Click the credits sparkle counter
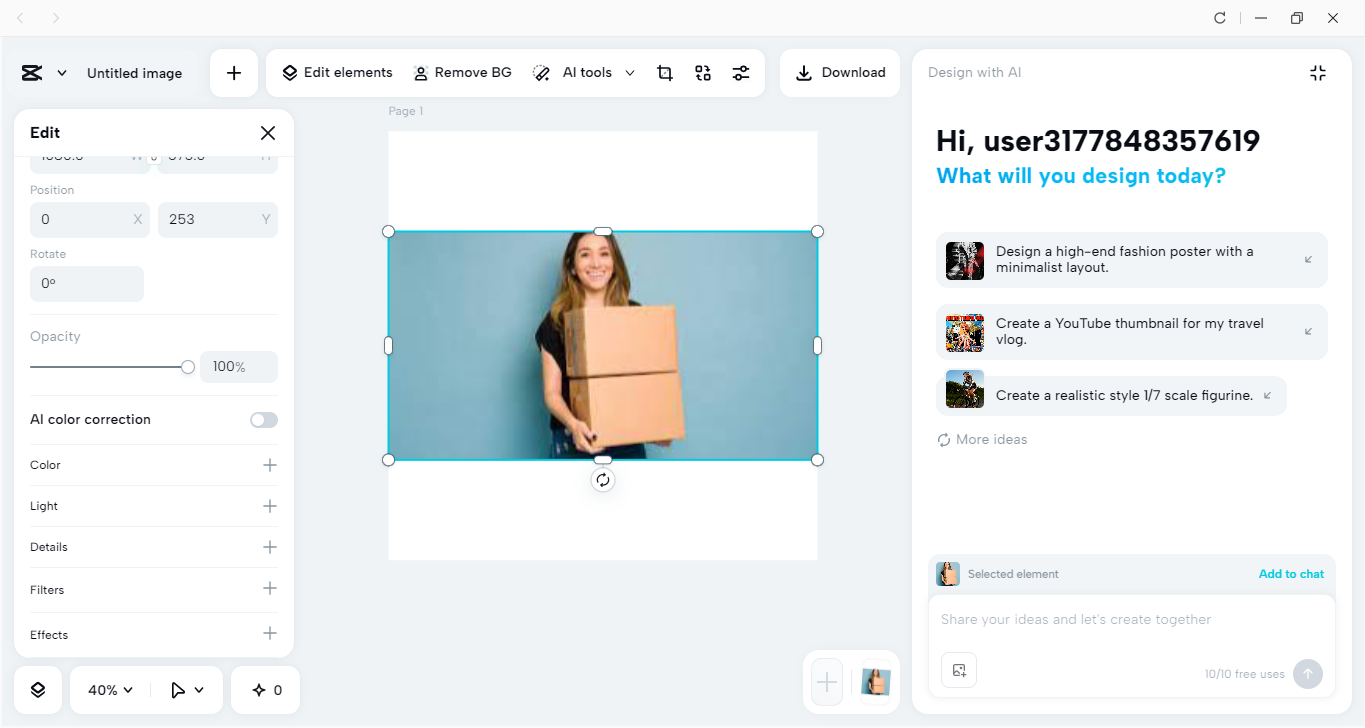Viewport: 1365px width, 728px height. 266,690
